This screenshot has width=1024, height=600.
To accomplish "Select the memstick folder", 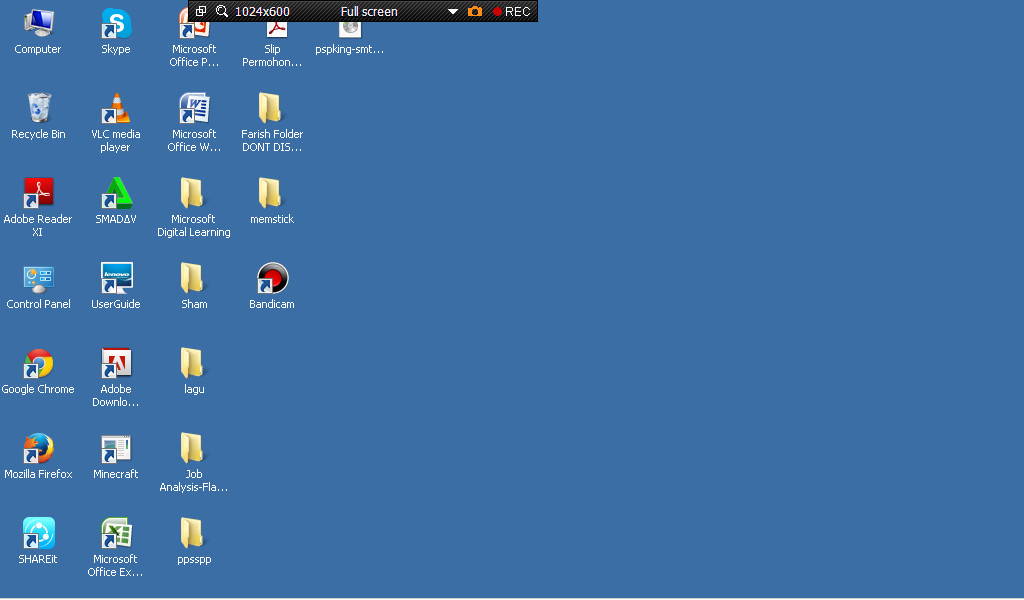I will [x=271, y=193].
